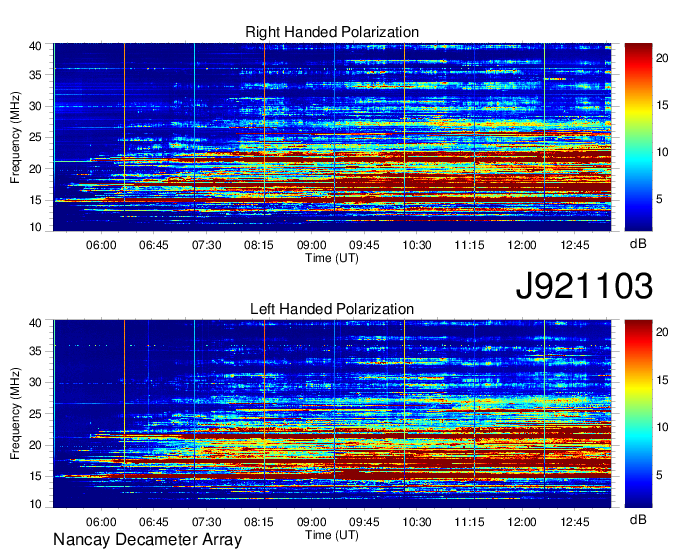Click 12:00 tick label on upper plot
The image size is (680, 552).
point(522,245)
